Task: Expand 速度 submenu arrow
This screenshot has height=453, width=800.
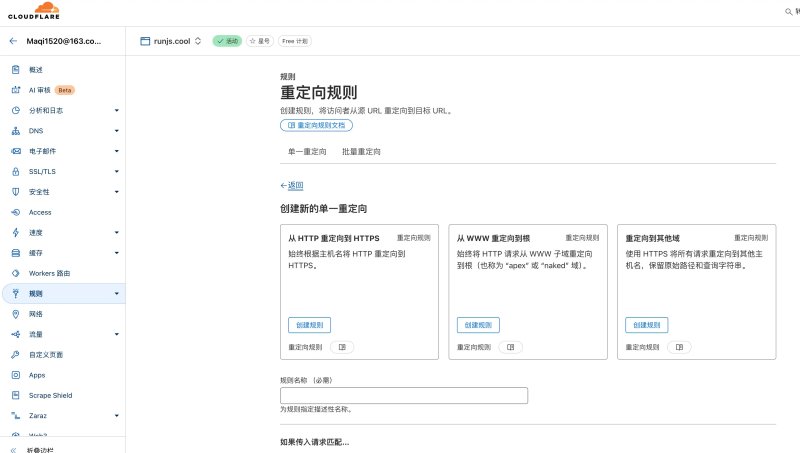Action: click(x=117, y=233)
